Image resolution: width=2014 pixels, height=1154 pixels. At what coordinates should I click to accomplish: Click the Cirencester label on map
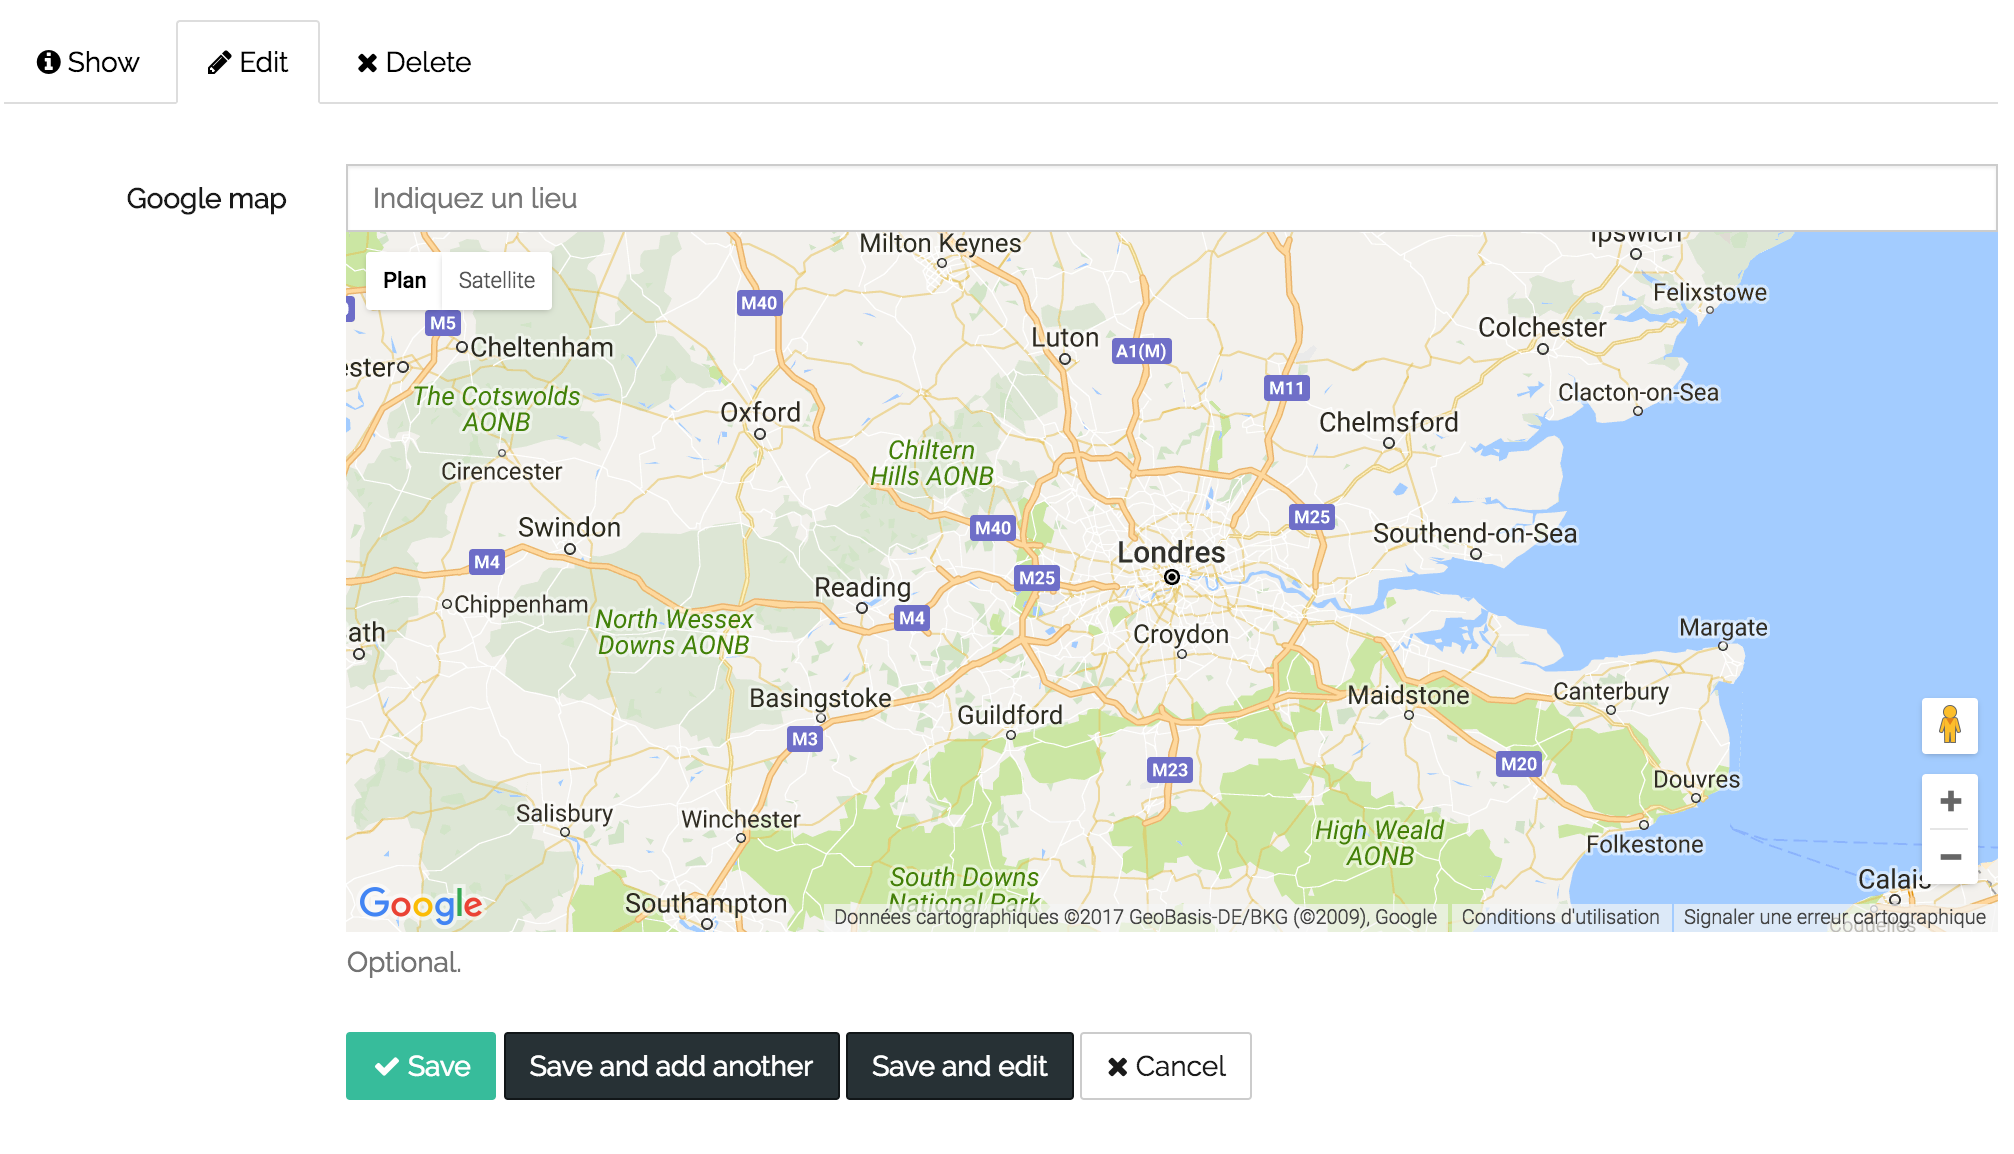[x=501, y=471]
